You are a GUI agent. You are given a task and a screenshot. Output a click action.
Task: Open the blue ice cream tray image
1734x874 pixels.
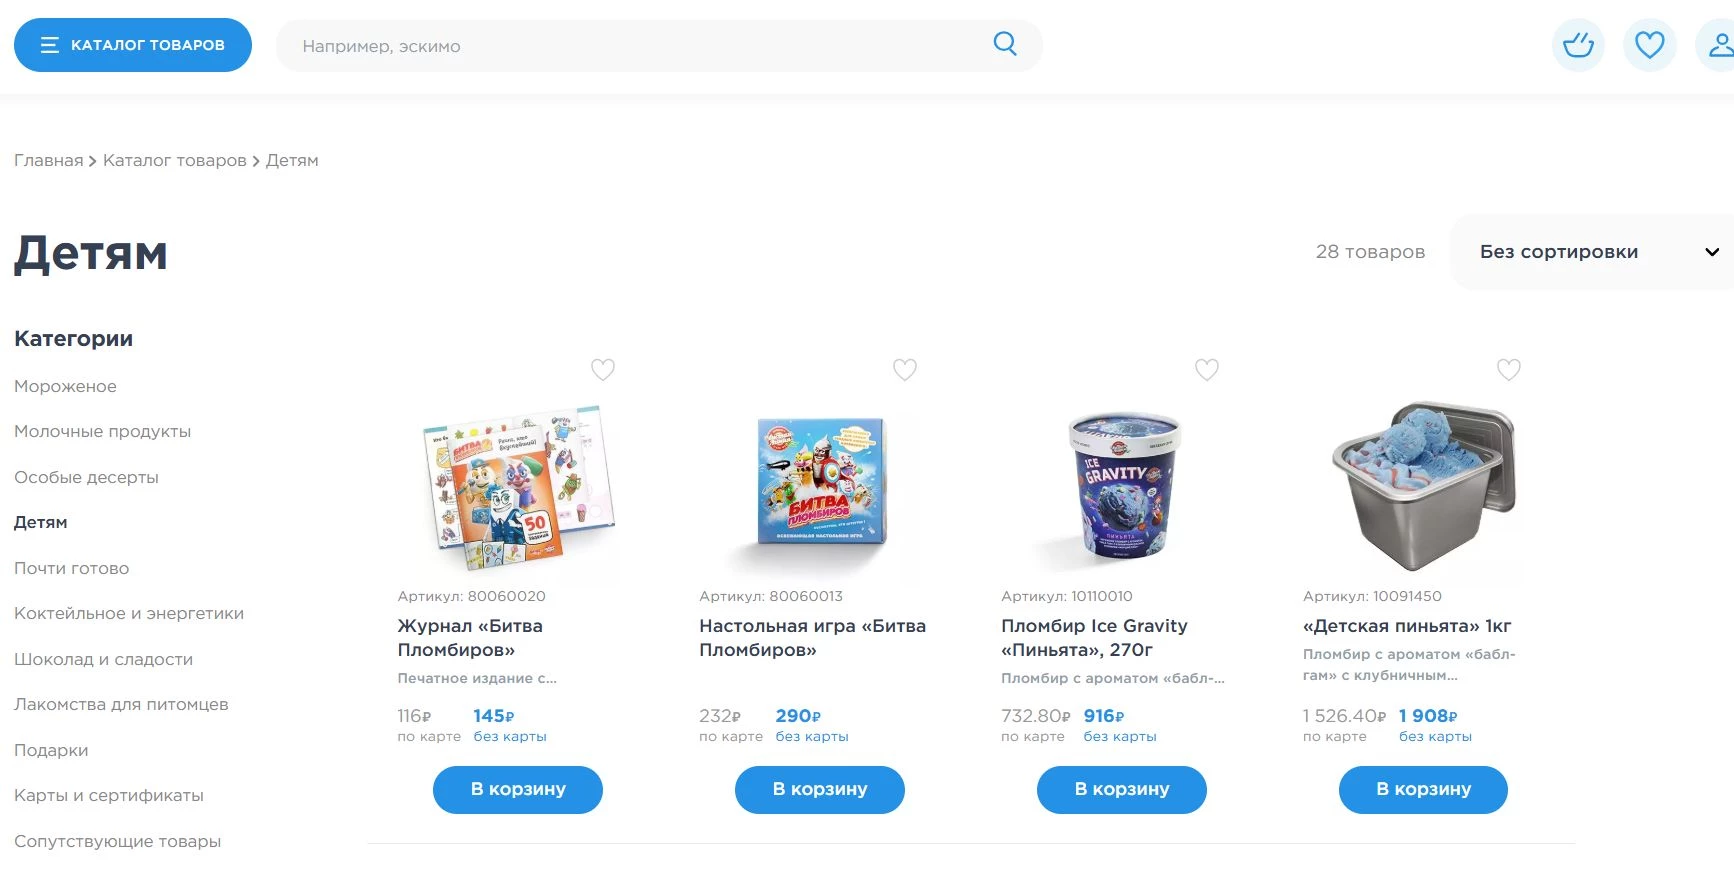[1424, 486]
